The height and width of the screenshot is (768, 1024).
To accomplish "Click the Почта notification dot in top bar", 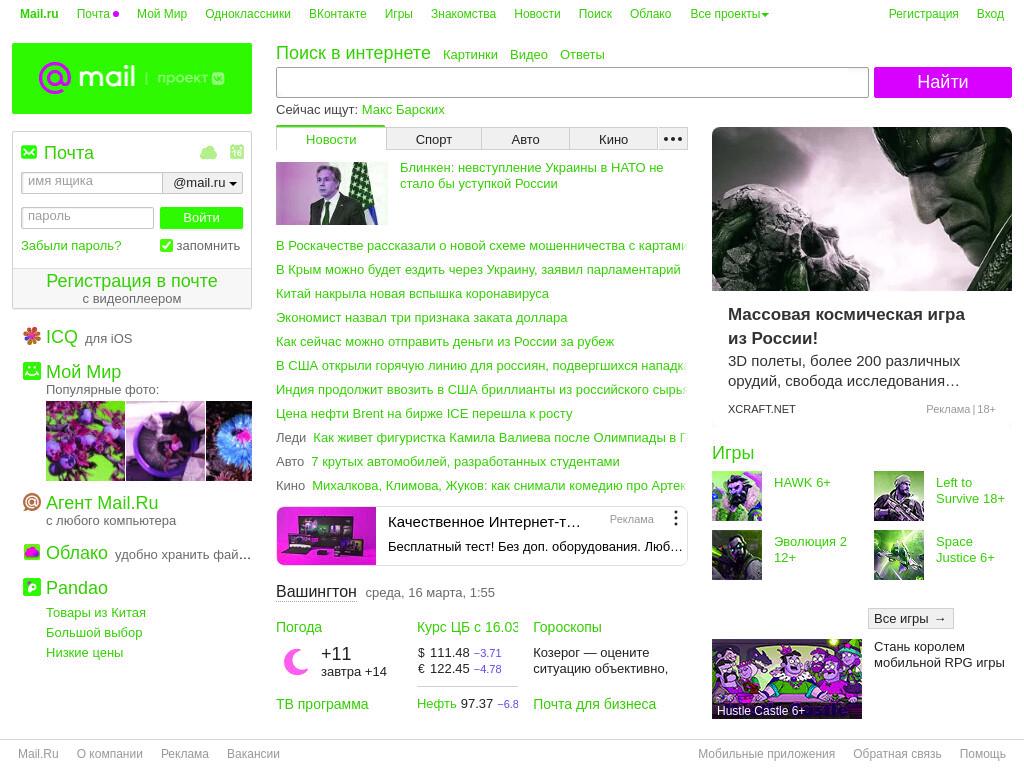I will click(x=116, y=14).
